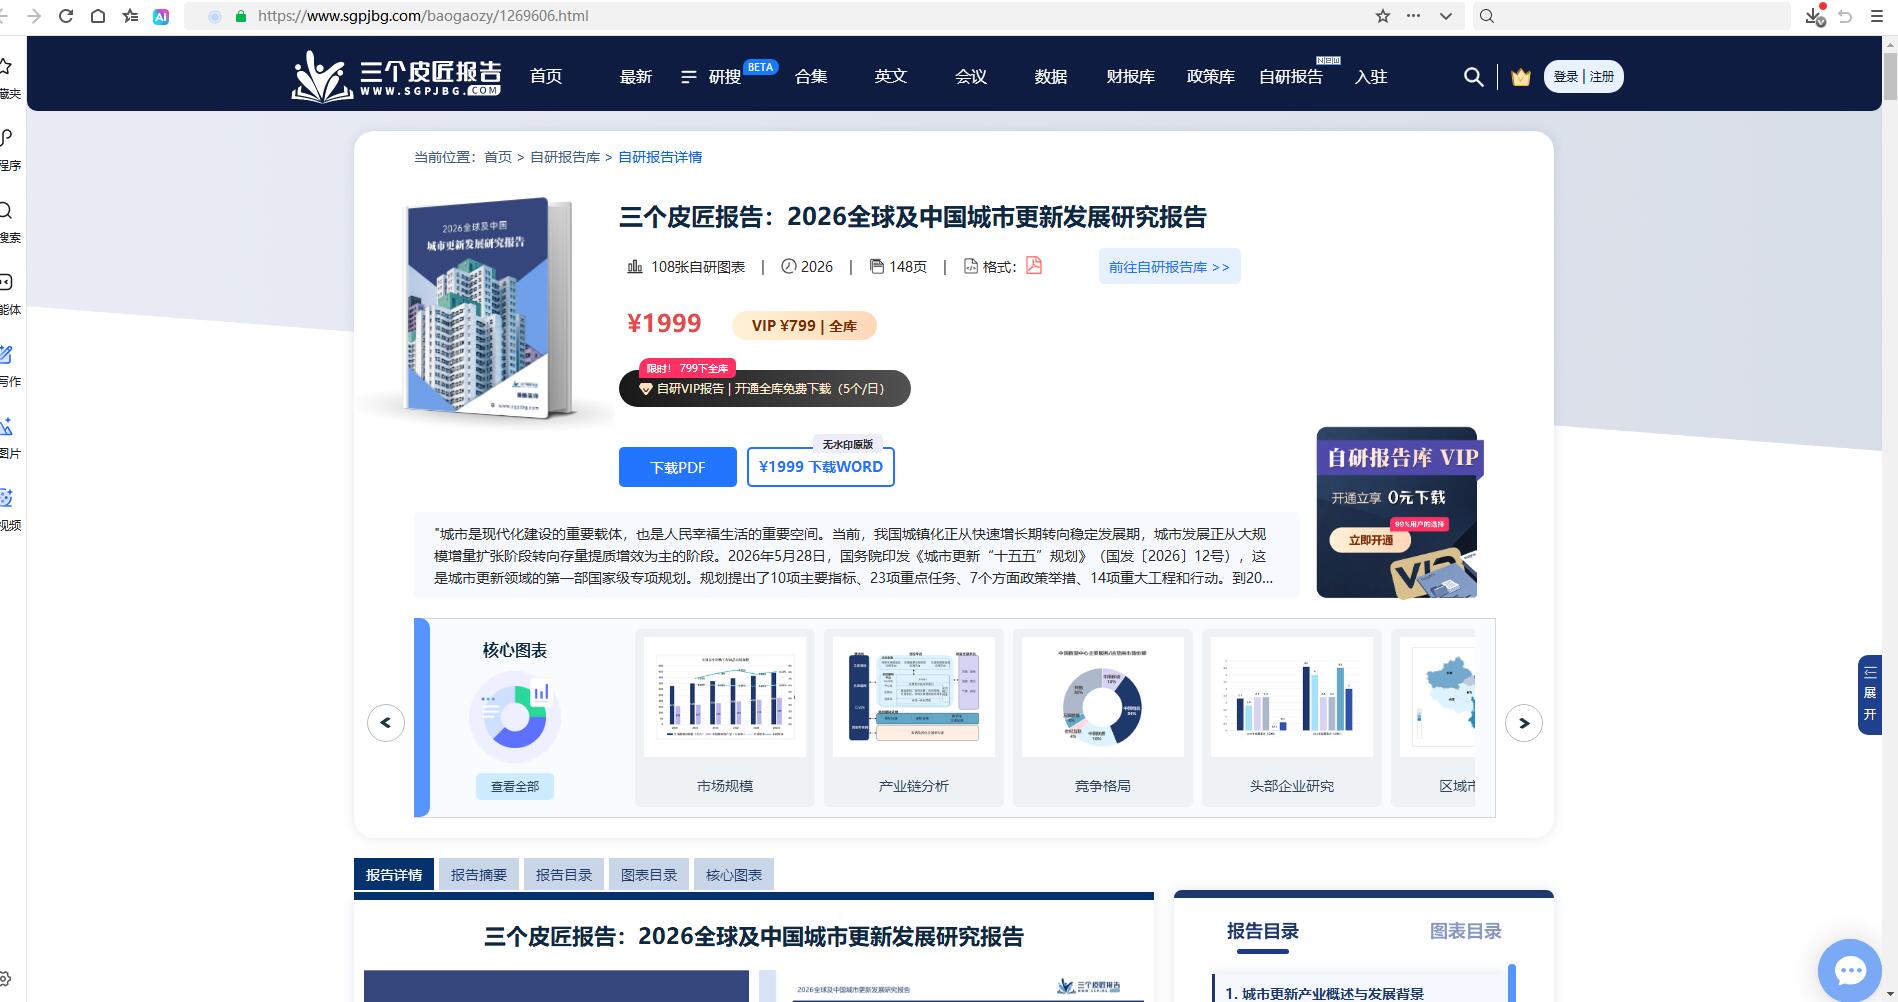Click the 三个皮匠报告 site logo
The width and height of the screenshot is (1898, 1002).
pos(396,76)
